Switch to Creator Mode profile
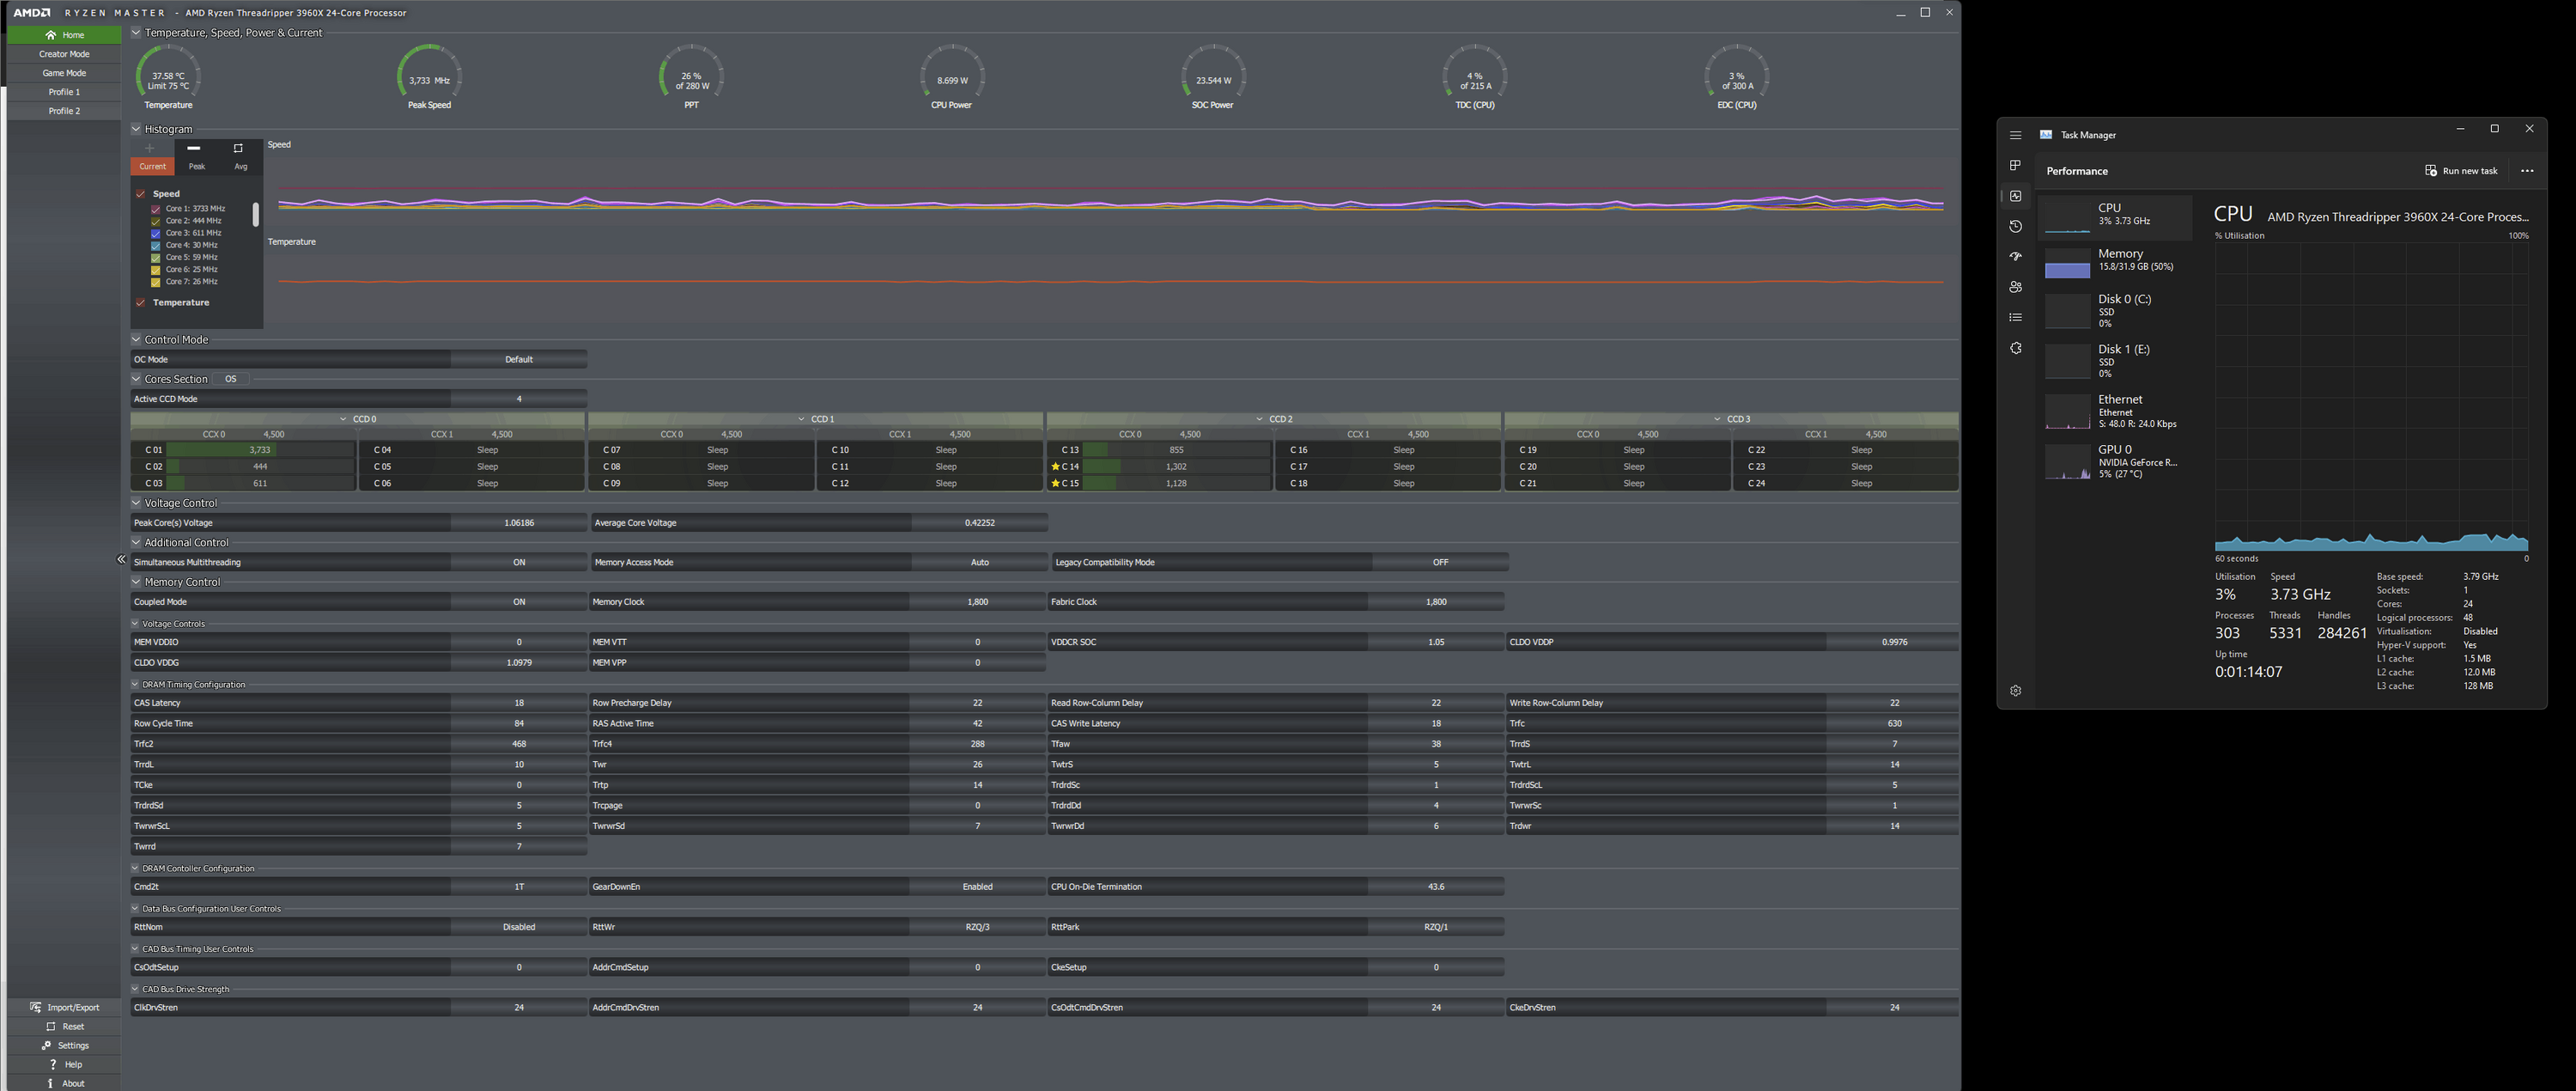Image resolution: width=2576 pixels, height=1091 pixels. pos(64,54)
